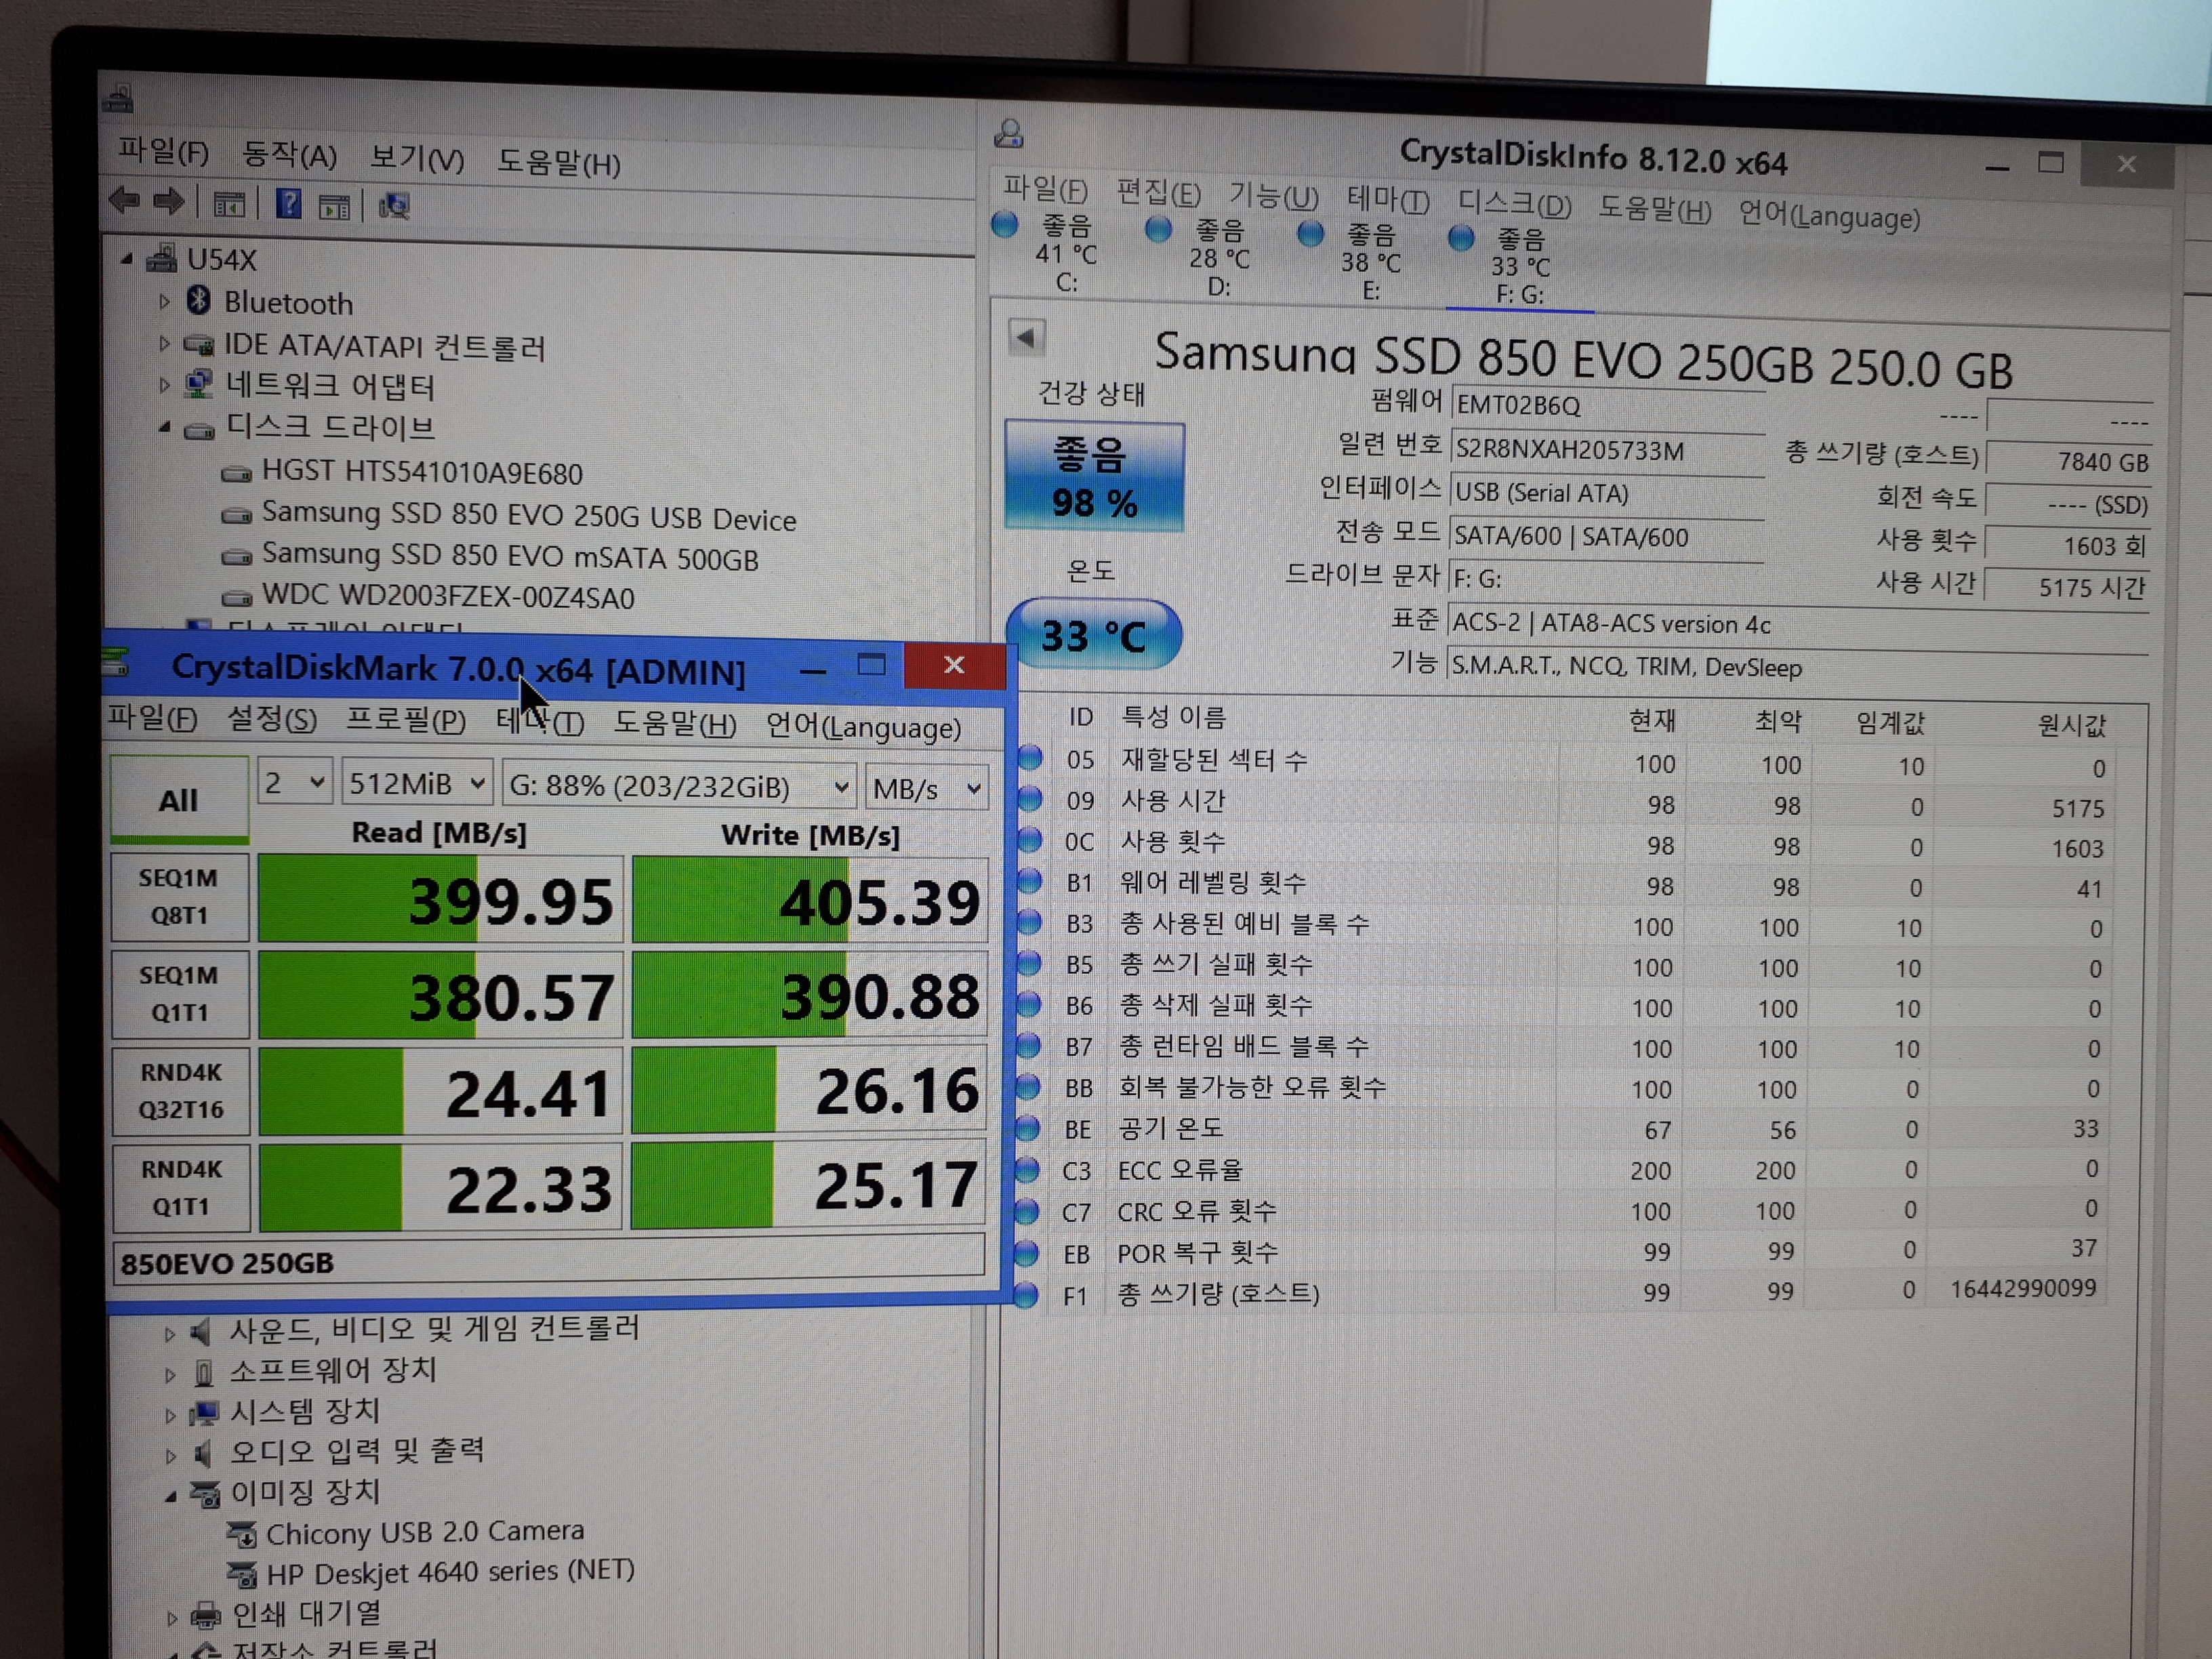Expand the 네트워크 어댑터 node
This screenshot has width=2212, height=1659.
(164, 384)
